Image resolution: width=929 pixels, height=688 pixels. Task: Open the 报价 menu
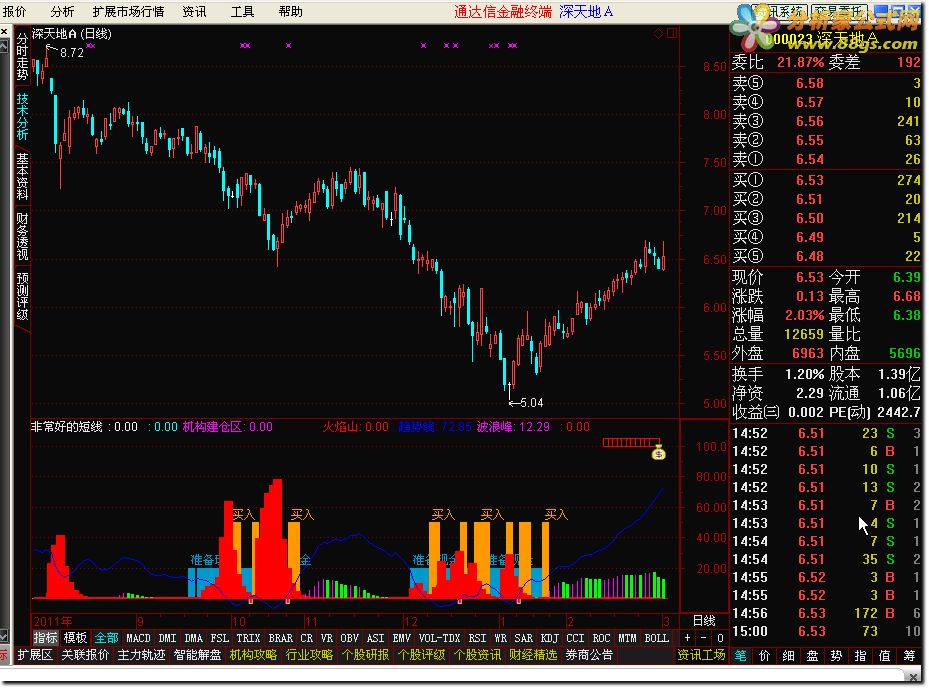pyautogui.click(x=15, y=11)
